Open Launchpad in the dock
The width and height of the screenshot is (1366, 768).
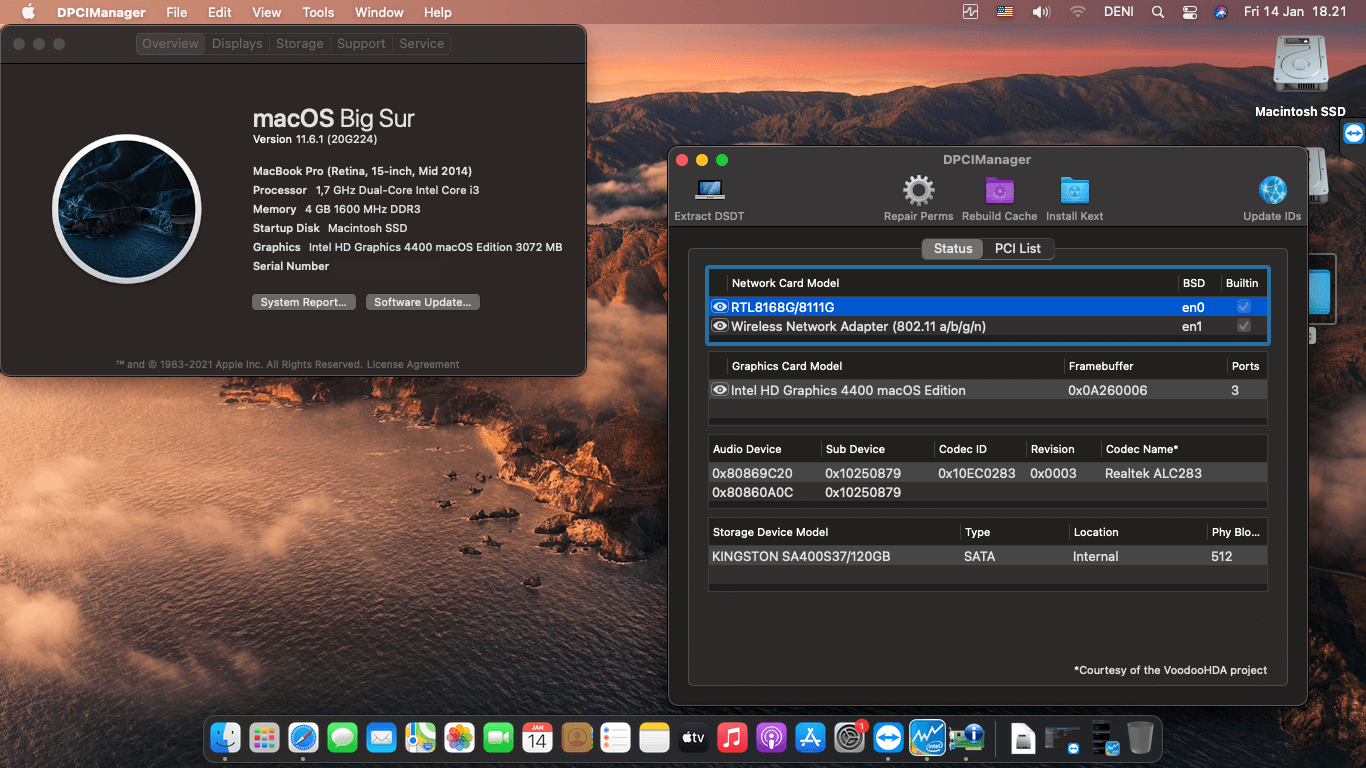pos(264,738)
